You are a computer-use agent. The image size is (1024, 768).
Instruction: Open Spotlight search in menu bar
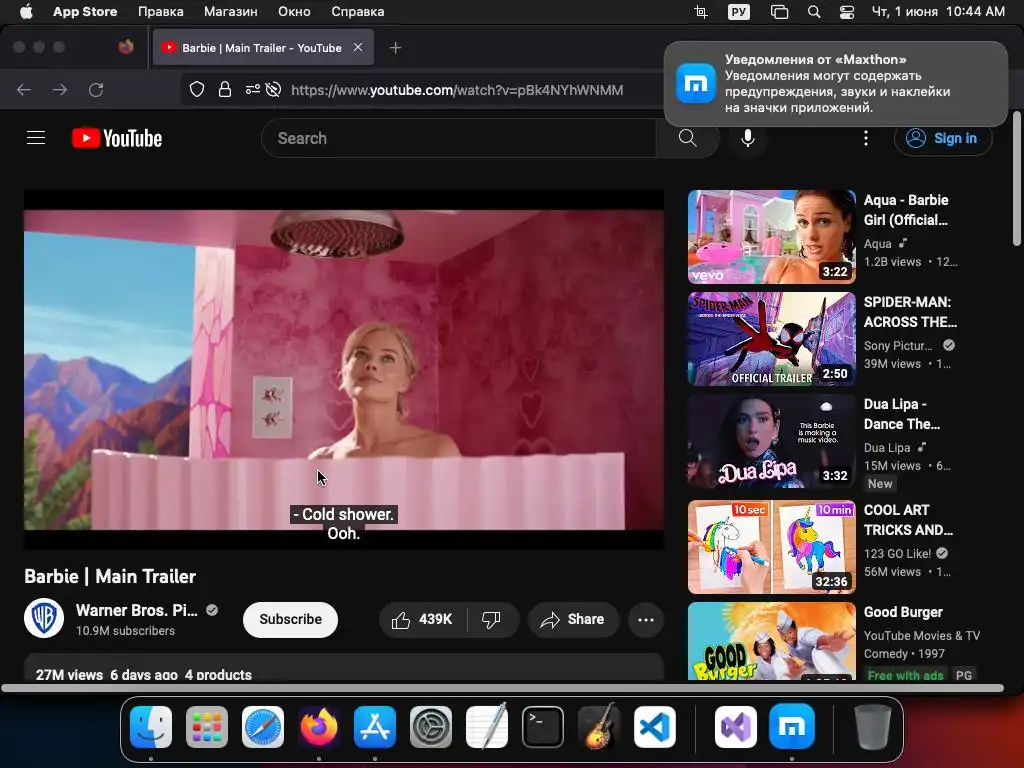pos(814,11)
